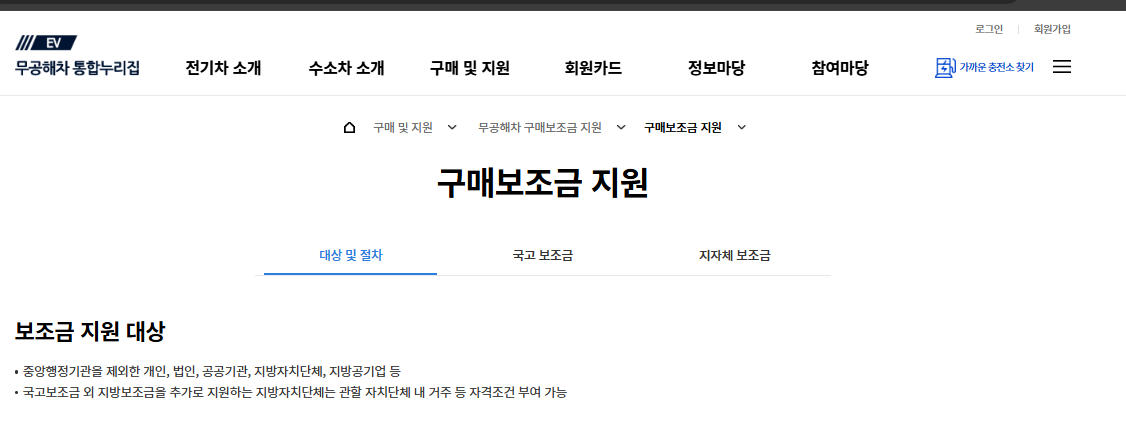1126x433 pixels.
Task: Open 회원카드 menu
Action: tap(593, 68)
